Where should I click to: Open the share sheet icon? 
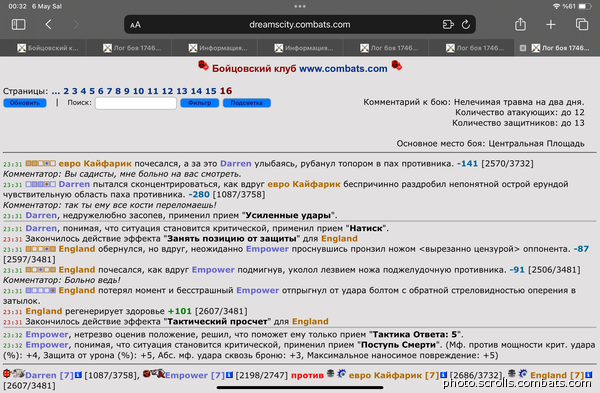coord(520,24)
